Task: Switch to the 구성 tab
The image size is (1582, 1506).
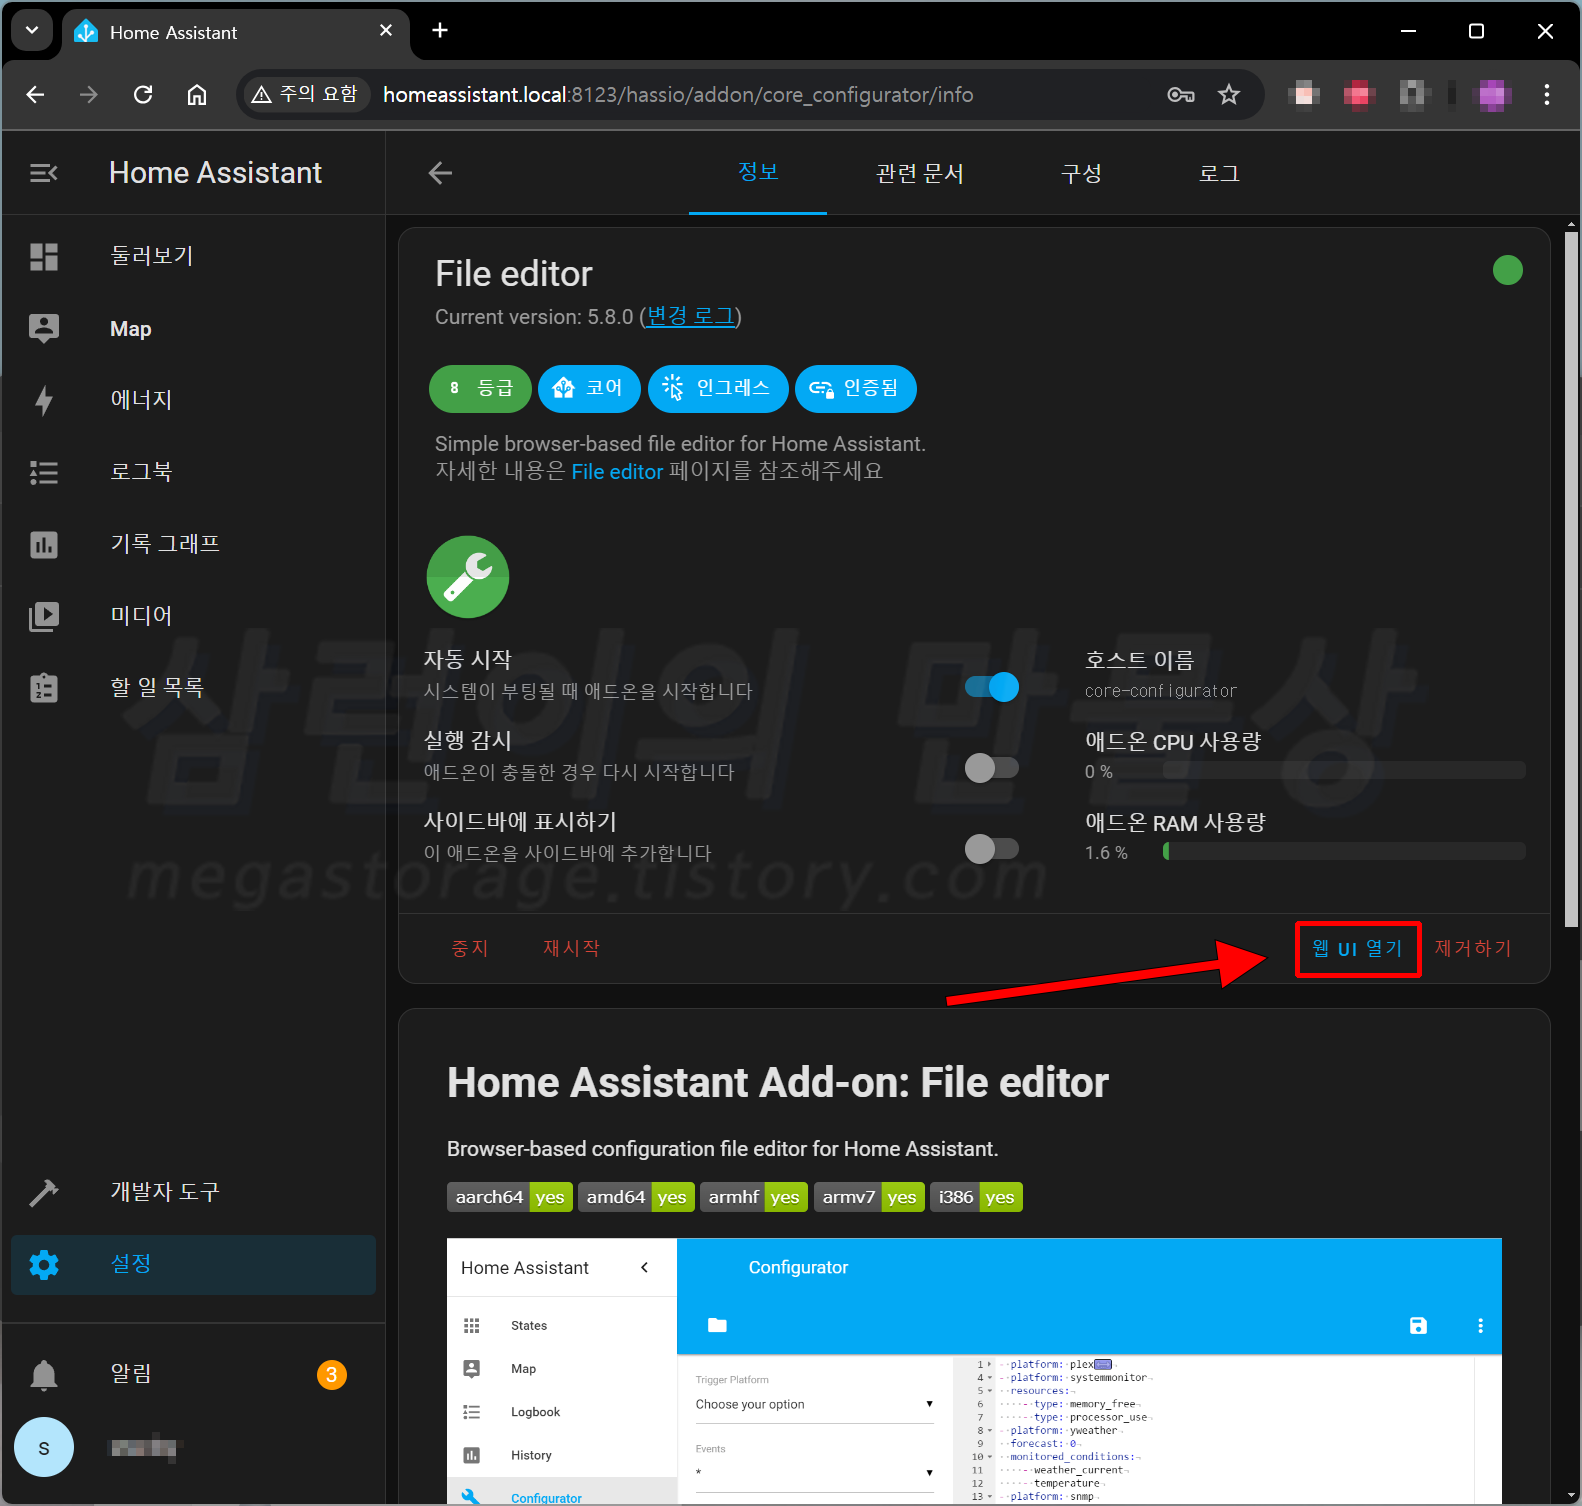Action: [1081, 173]
